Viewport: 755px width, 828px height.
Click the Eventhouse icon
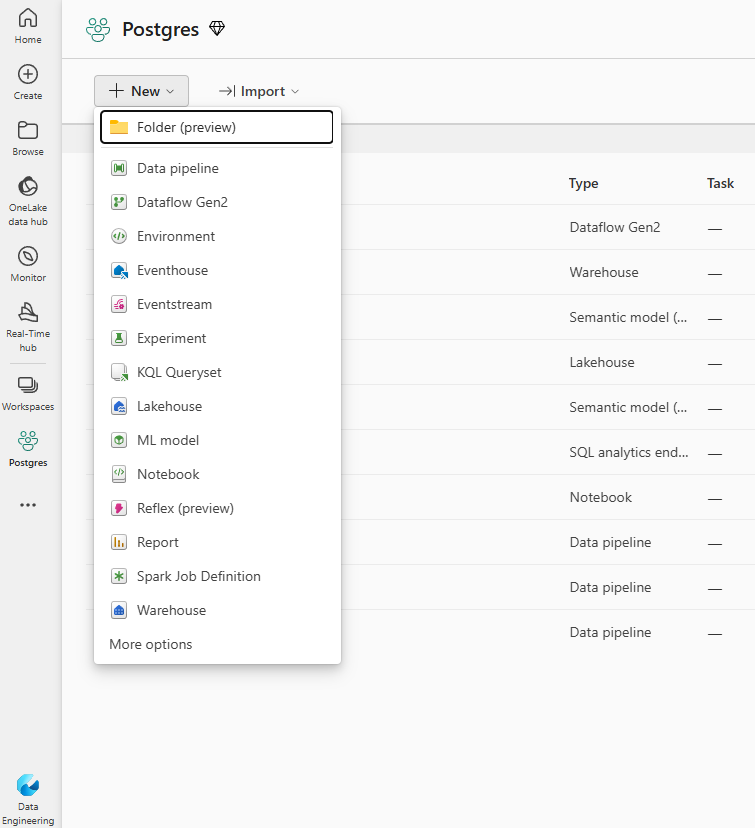click(x=119, y=270)
